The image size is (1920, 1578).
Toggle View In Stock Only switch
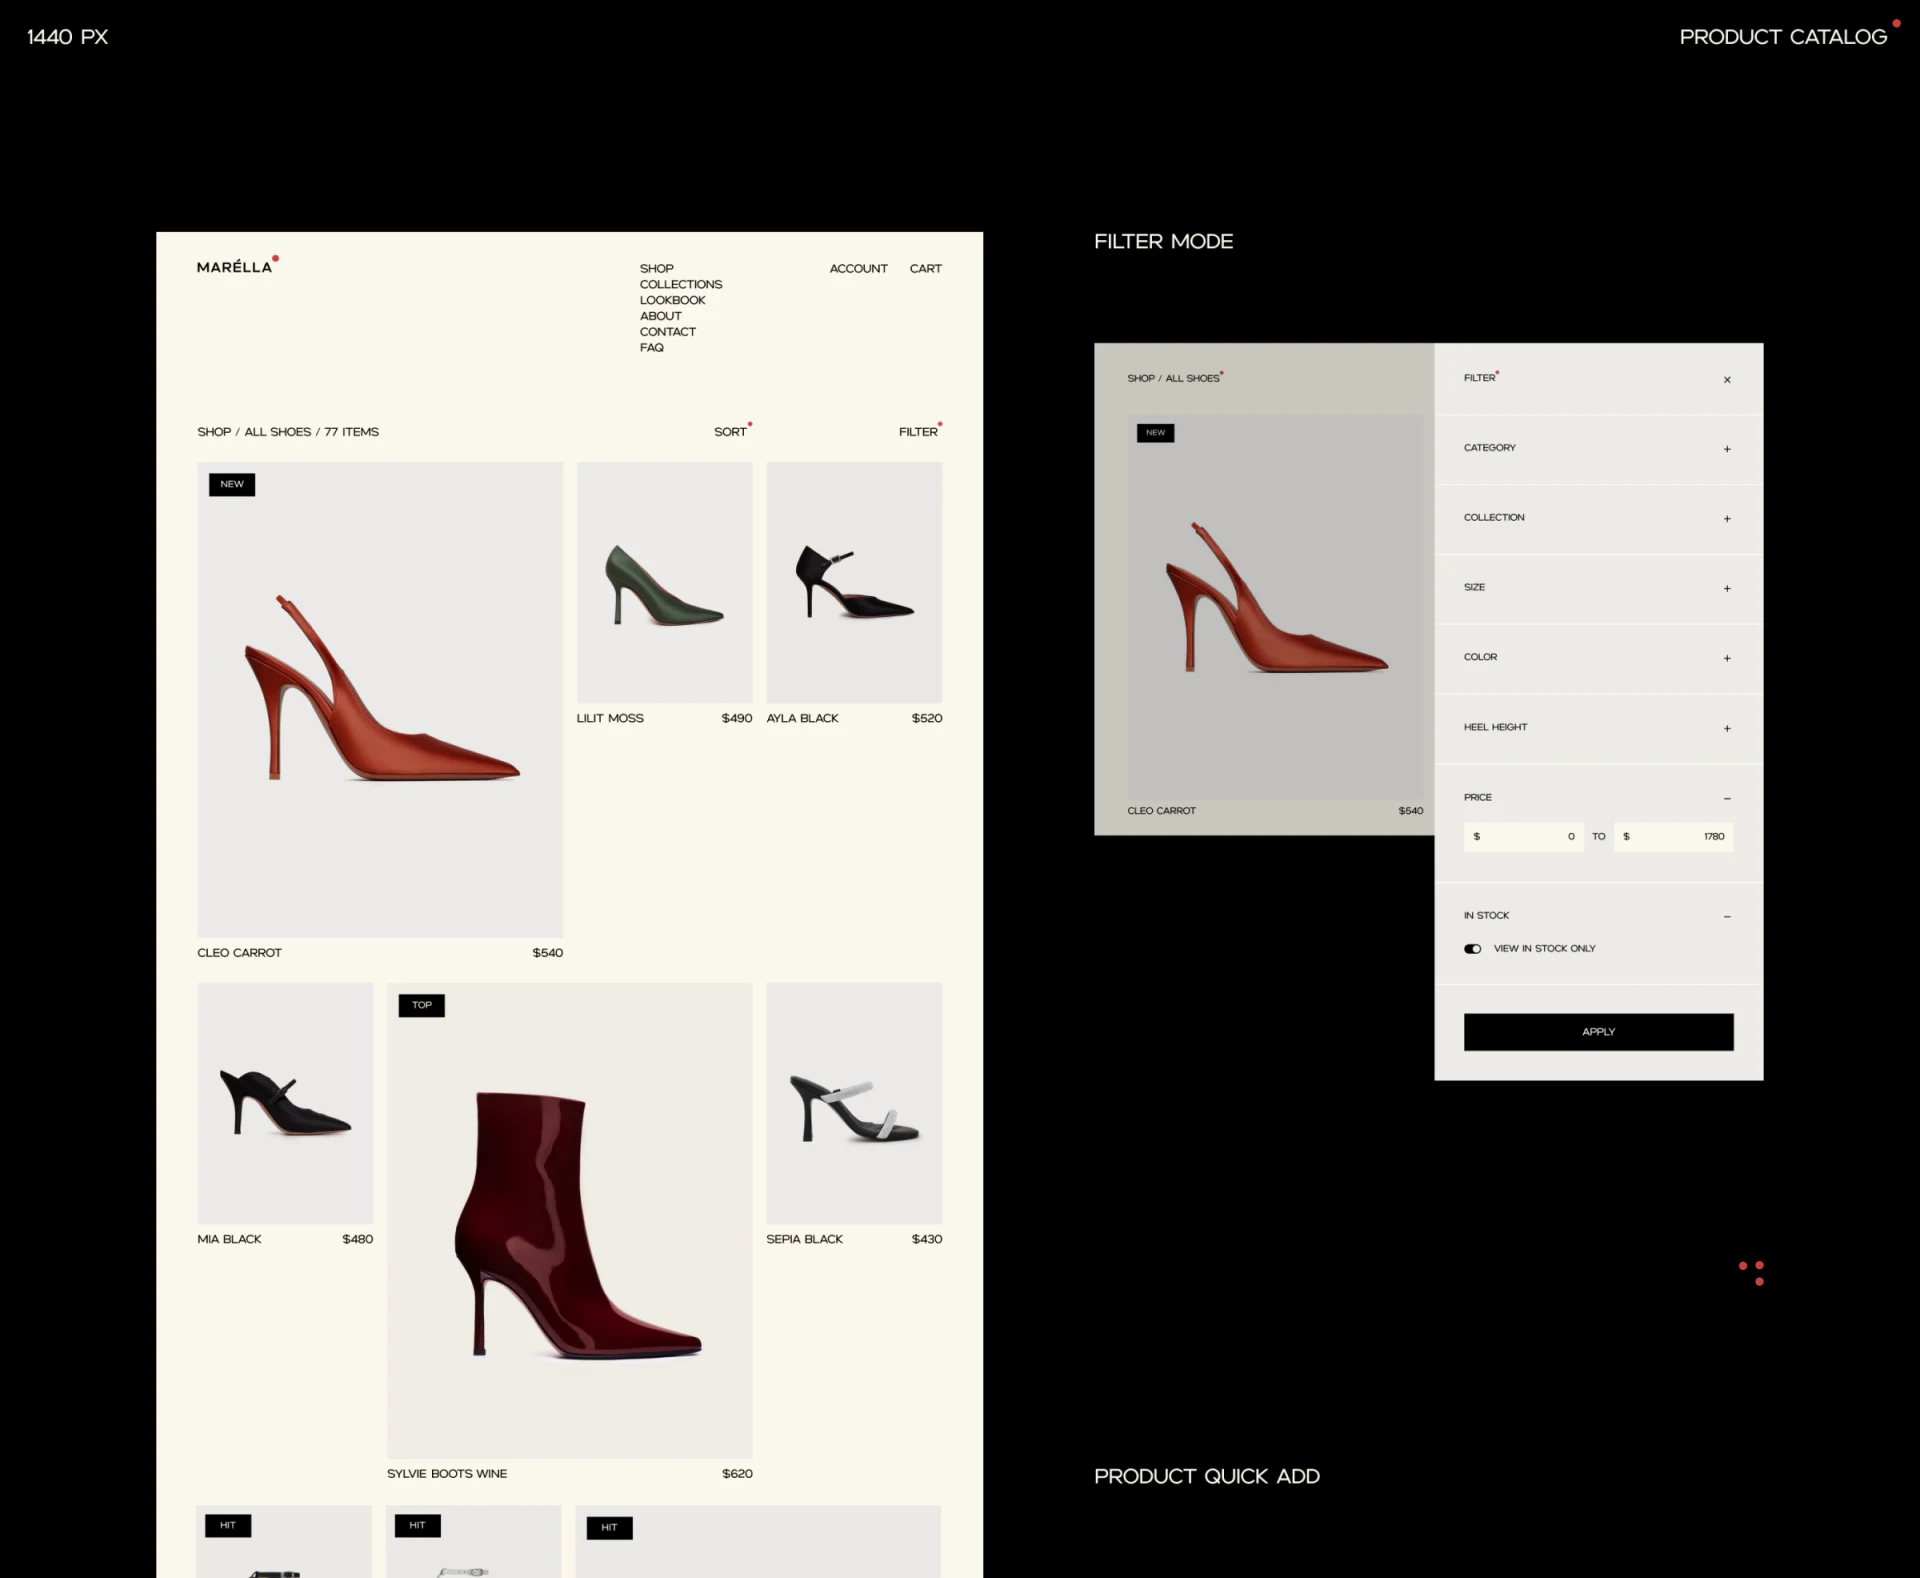pyautogui.click(x=1472, y=949)
